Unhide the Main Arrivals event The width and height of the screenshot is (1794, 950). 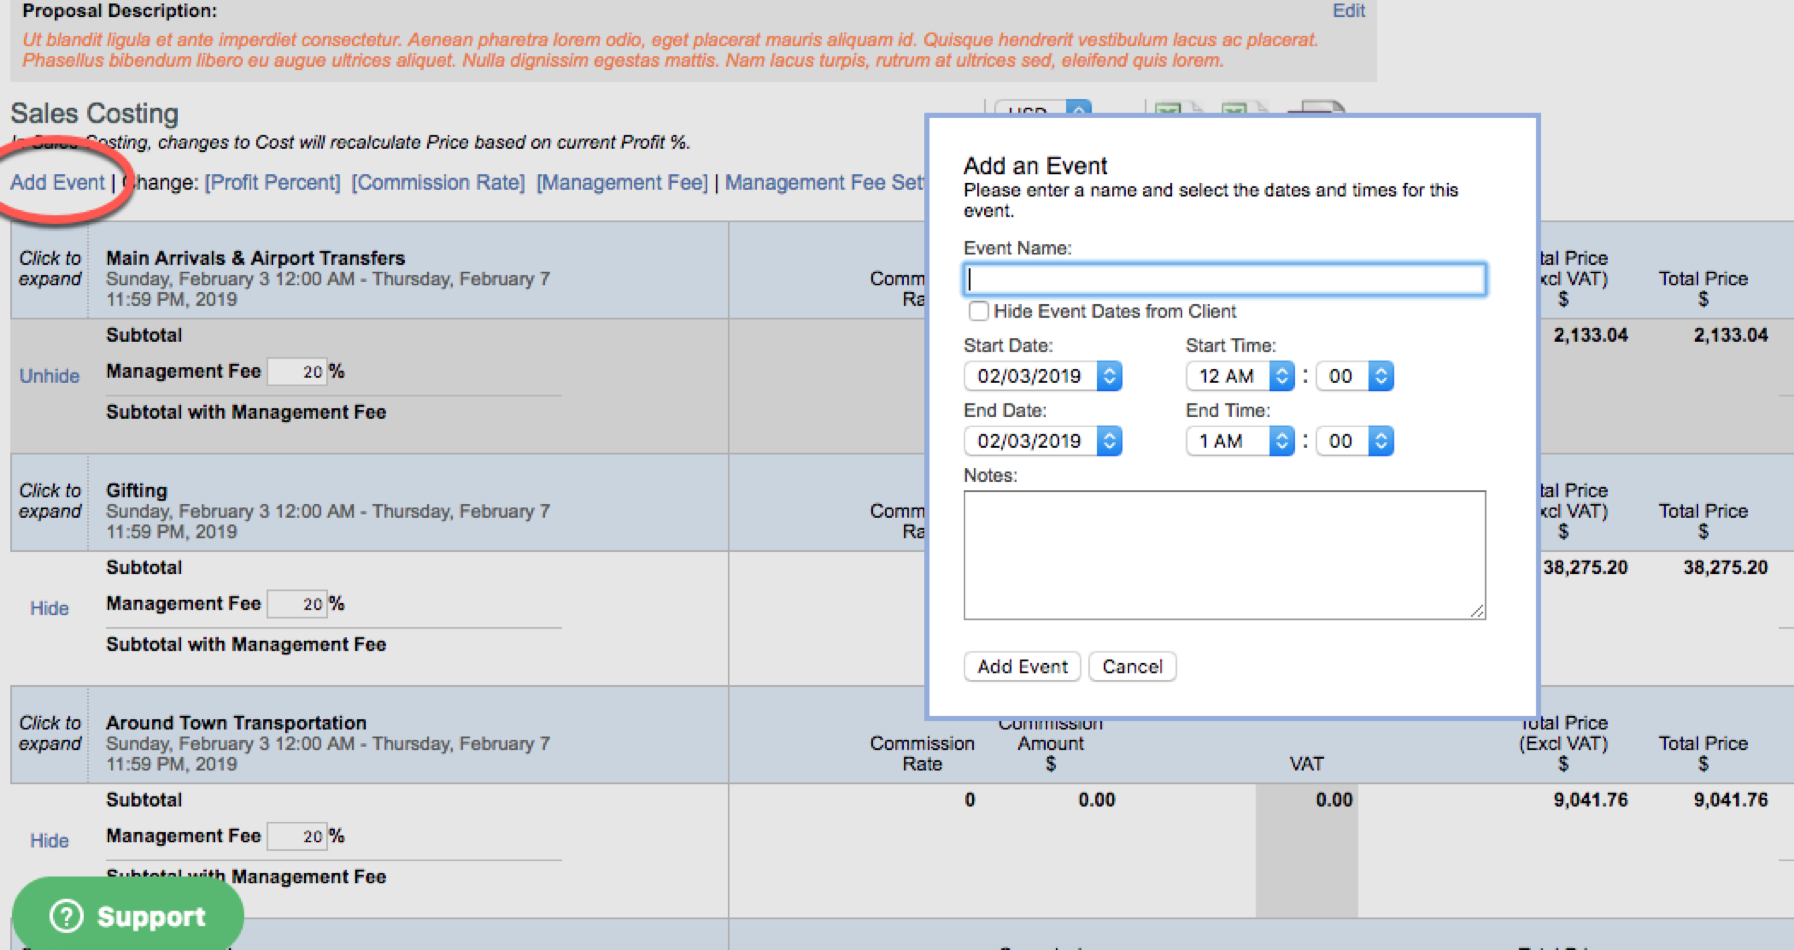[49, 376]
